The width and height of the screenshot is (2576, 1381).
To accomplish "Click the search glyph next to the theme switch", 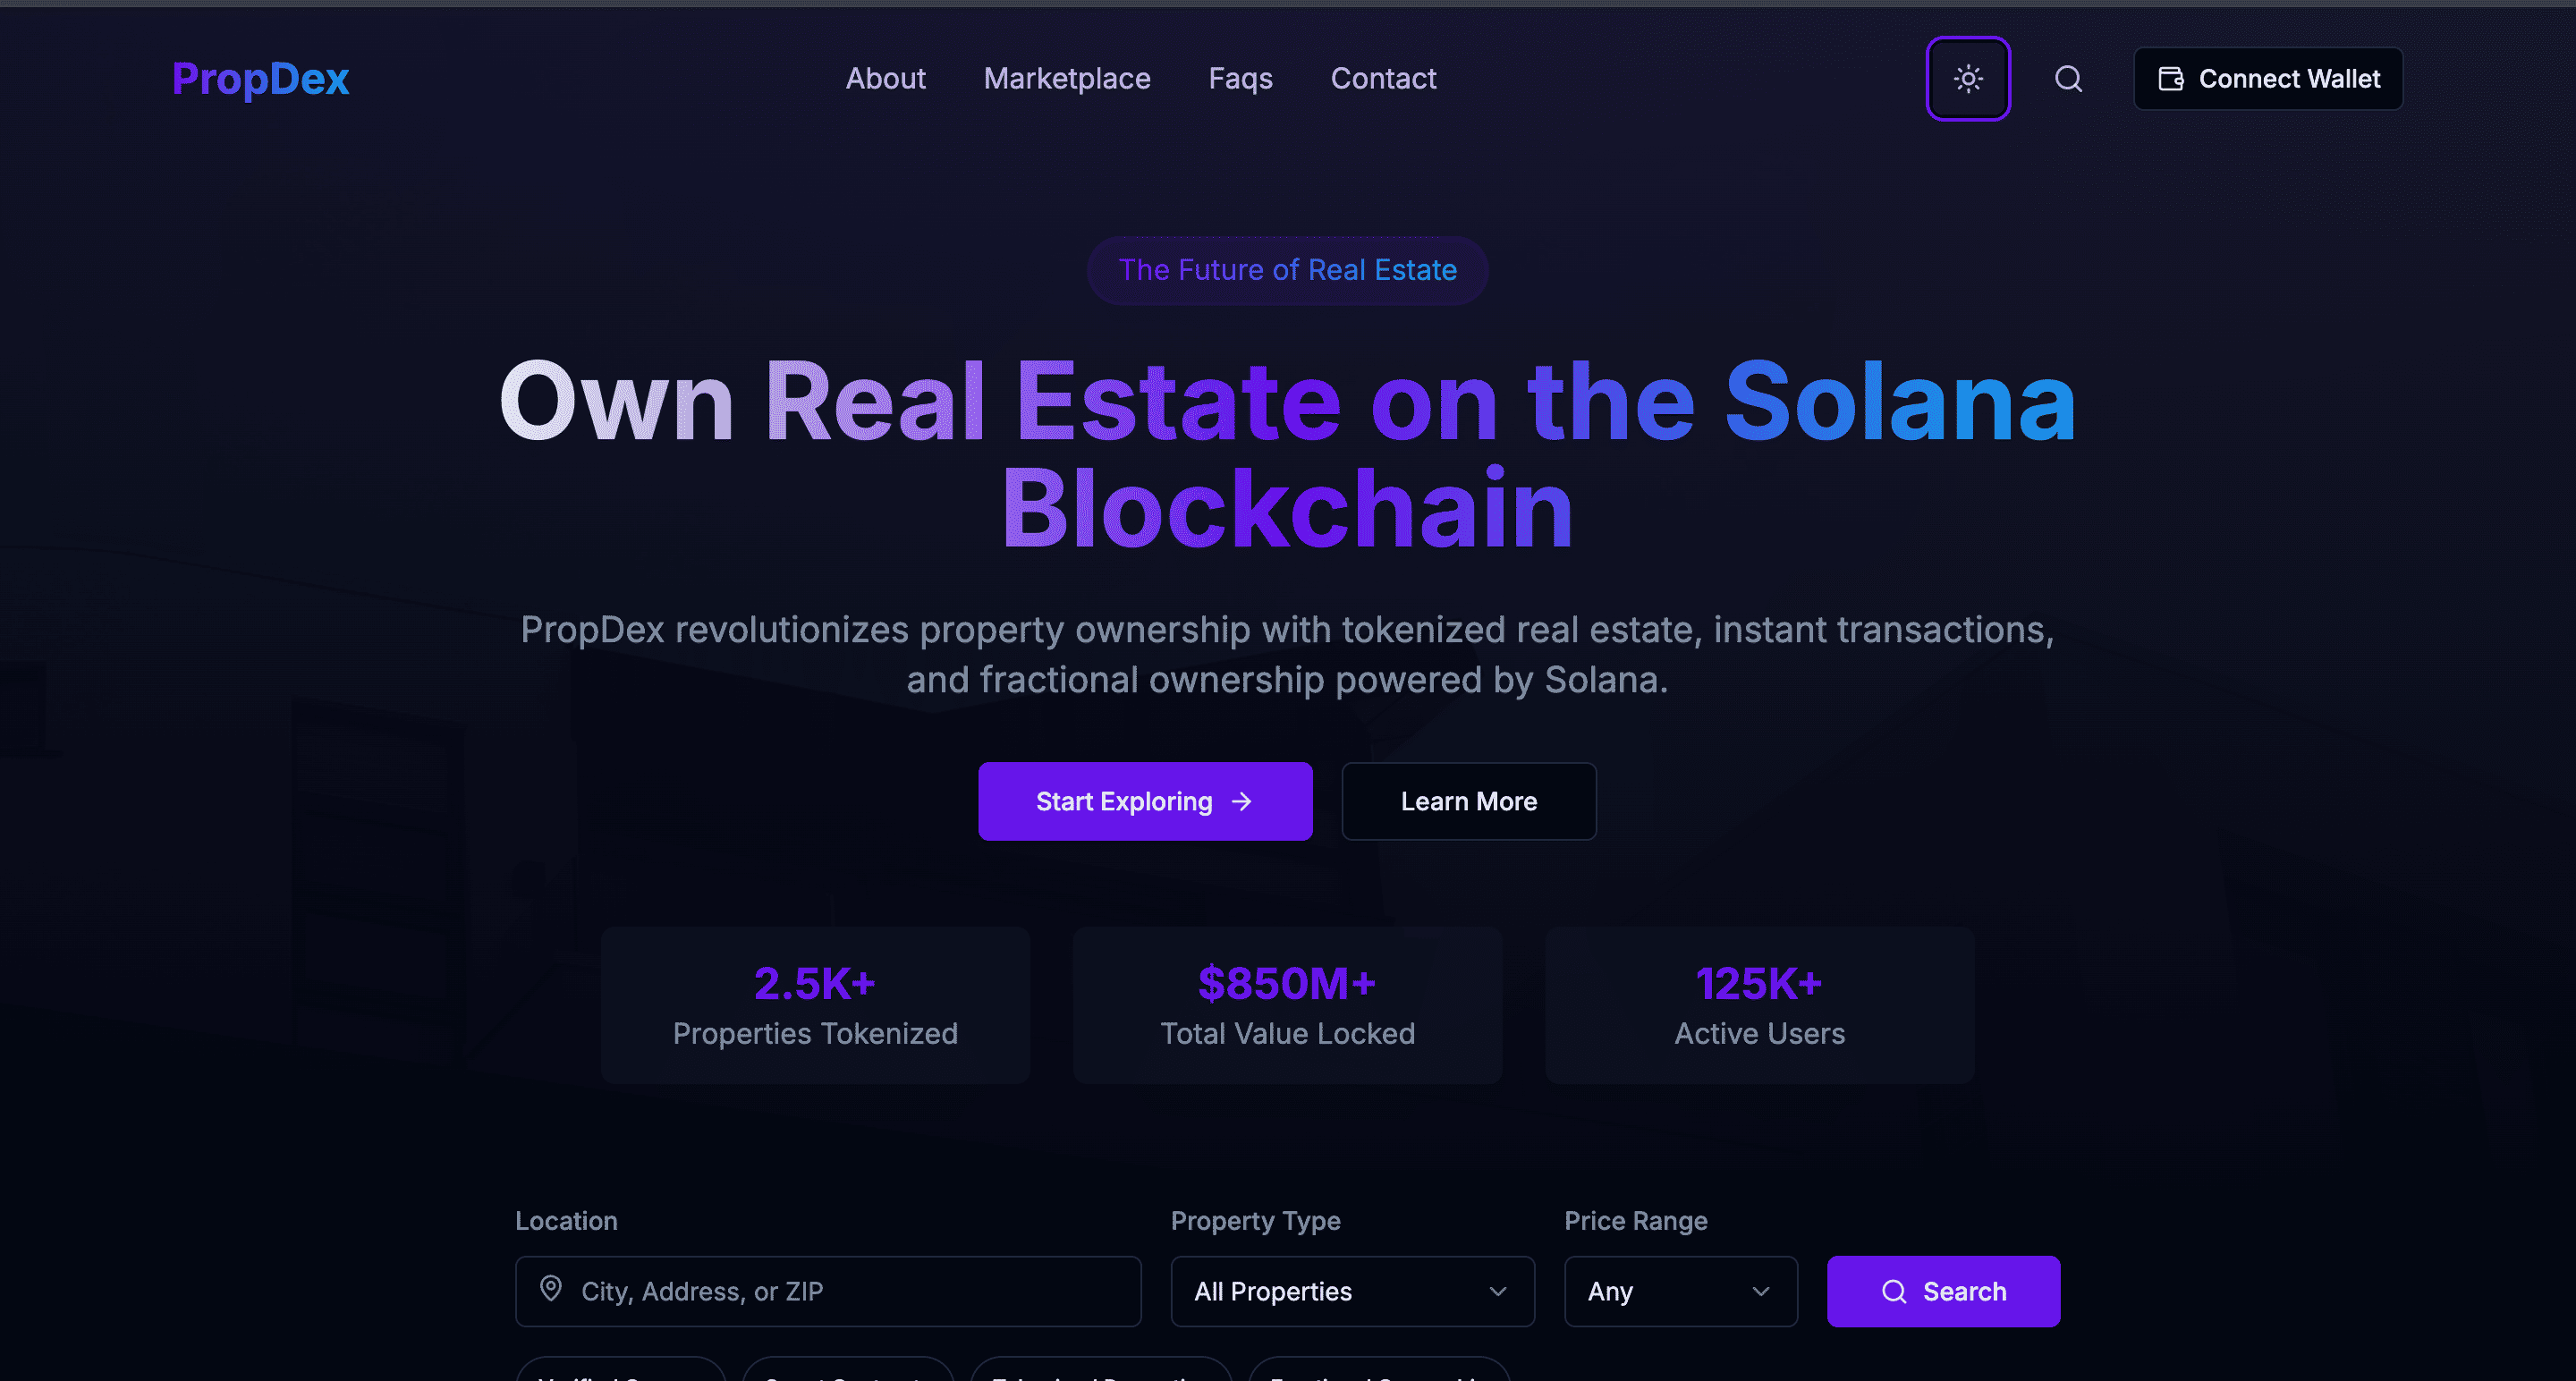I will 2068,79.
